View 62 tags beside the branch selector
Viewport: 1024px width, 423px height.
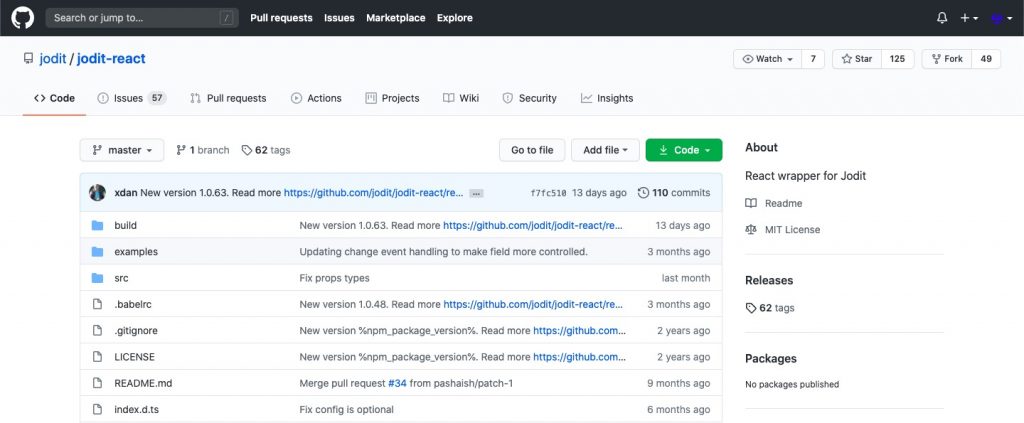[x=266, y=150]
